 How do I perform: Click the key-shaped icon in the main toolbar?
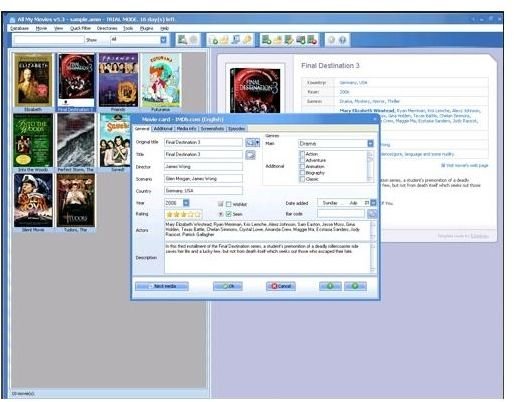(x=247, y=40)
